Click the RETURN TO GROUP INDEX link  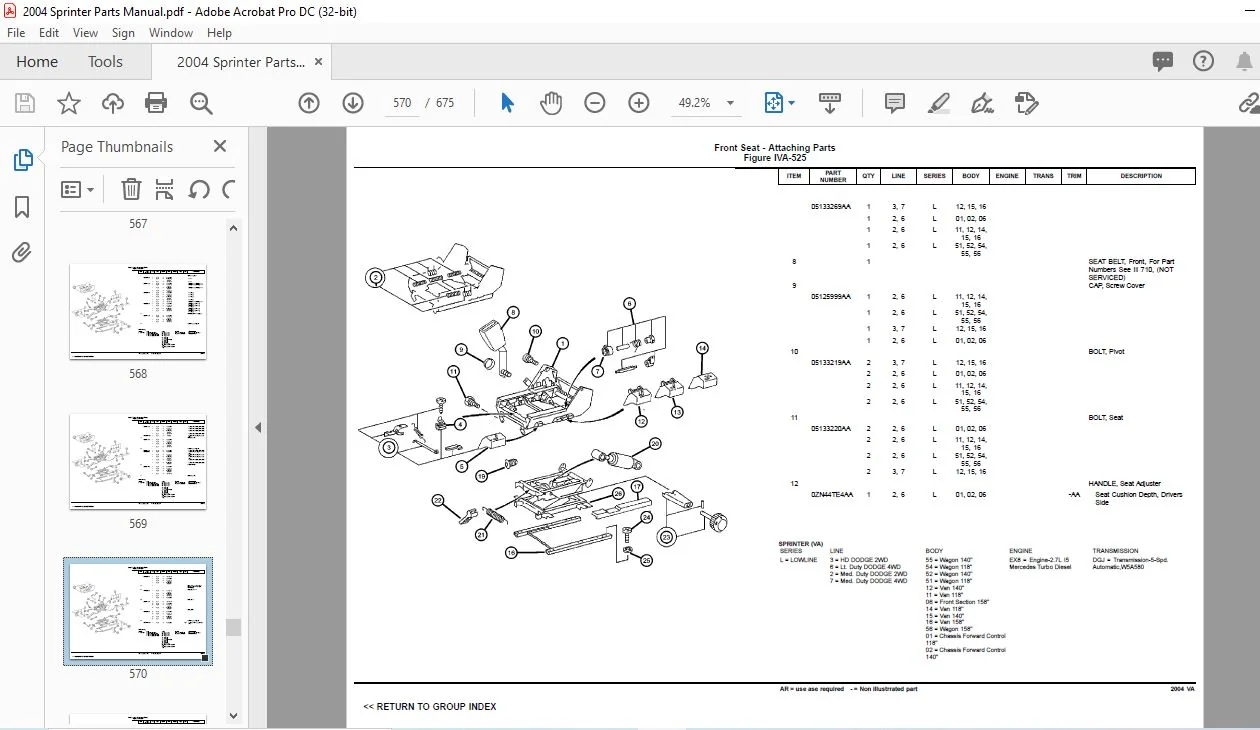pyautogui.click(x=430, y=706)
